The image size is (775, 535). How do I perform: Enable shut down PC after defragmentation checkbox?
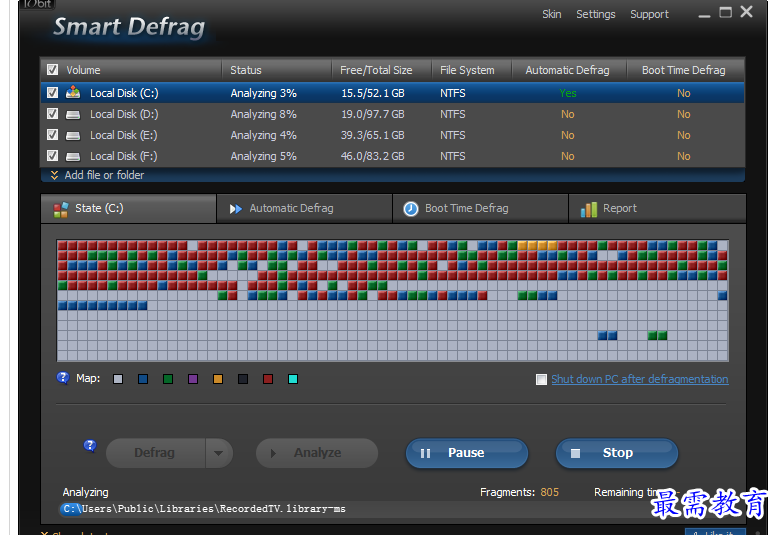[541, 379]
